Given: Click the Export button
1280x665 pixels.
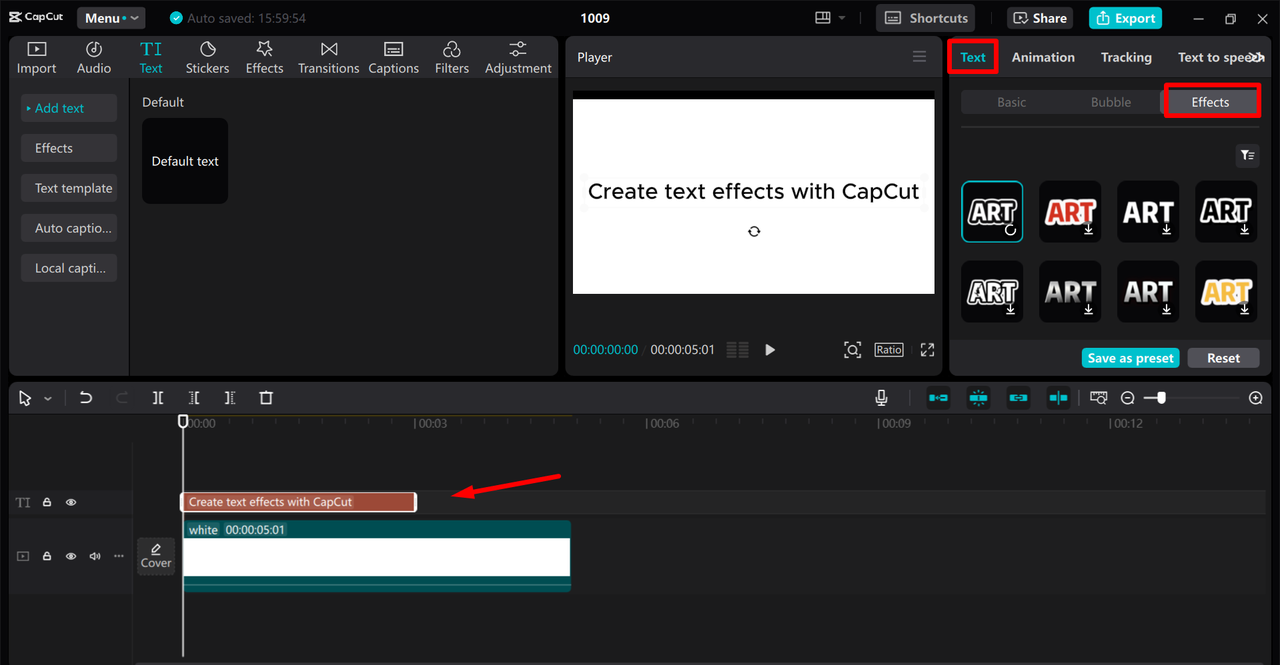Looking at the screenshot, I should pyautogui.click(x=1125, y=18).
